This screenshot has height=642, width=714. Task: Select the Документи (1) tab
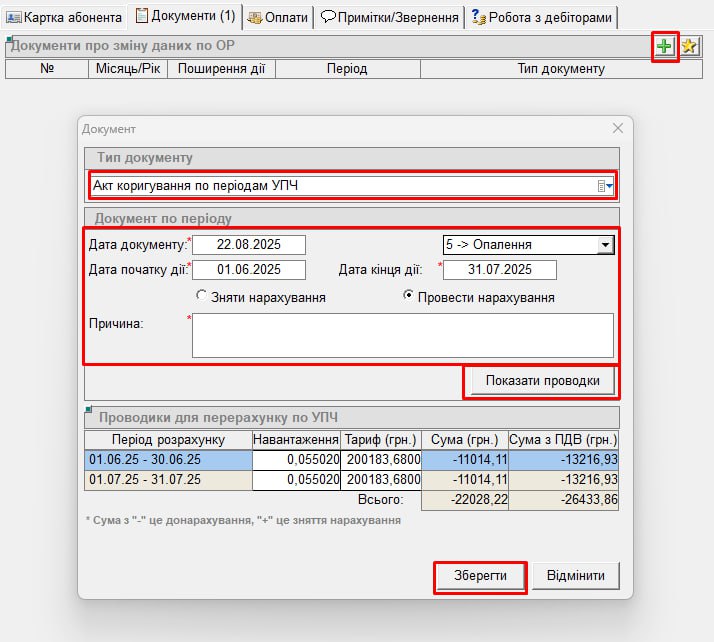point(185,17)
